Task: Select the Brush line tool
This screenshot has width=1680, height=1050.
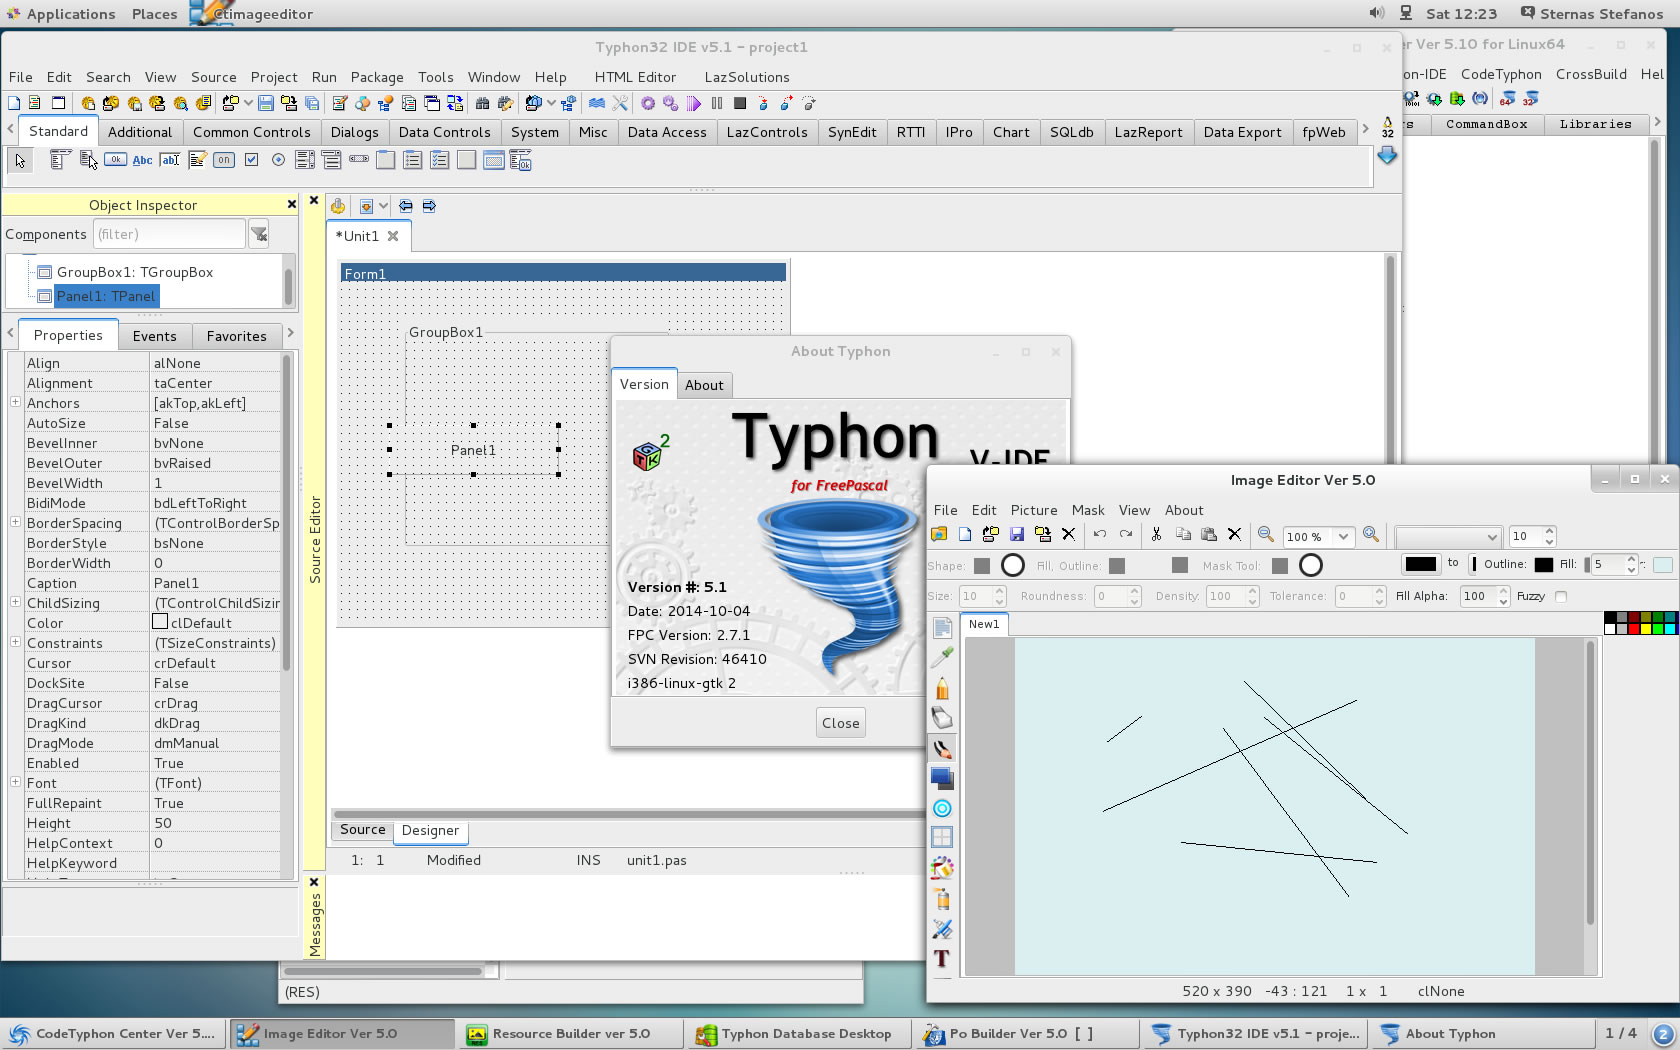Action: 942,748
